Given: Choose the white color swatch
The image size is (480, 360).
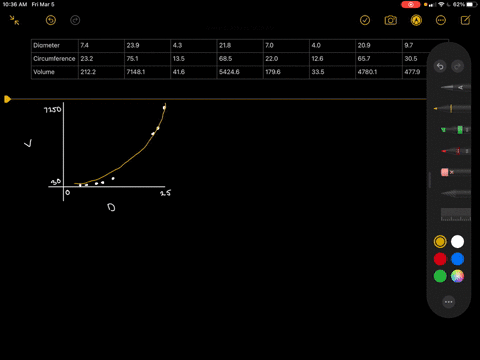Looking at the screenshot, I should (457, 242).
